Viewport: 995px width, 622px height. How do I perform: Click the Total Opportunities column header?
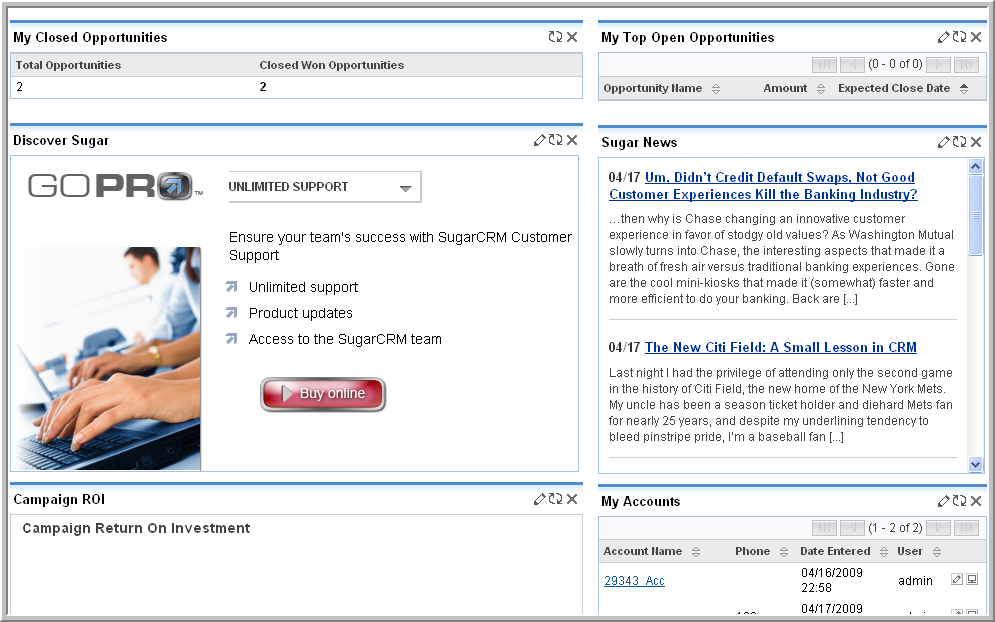tap(69, 65)
